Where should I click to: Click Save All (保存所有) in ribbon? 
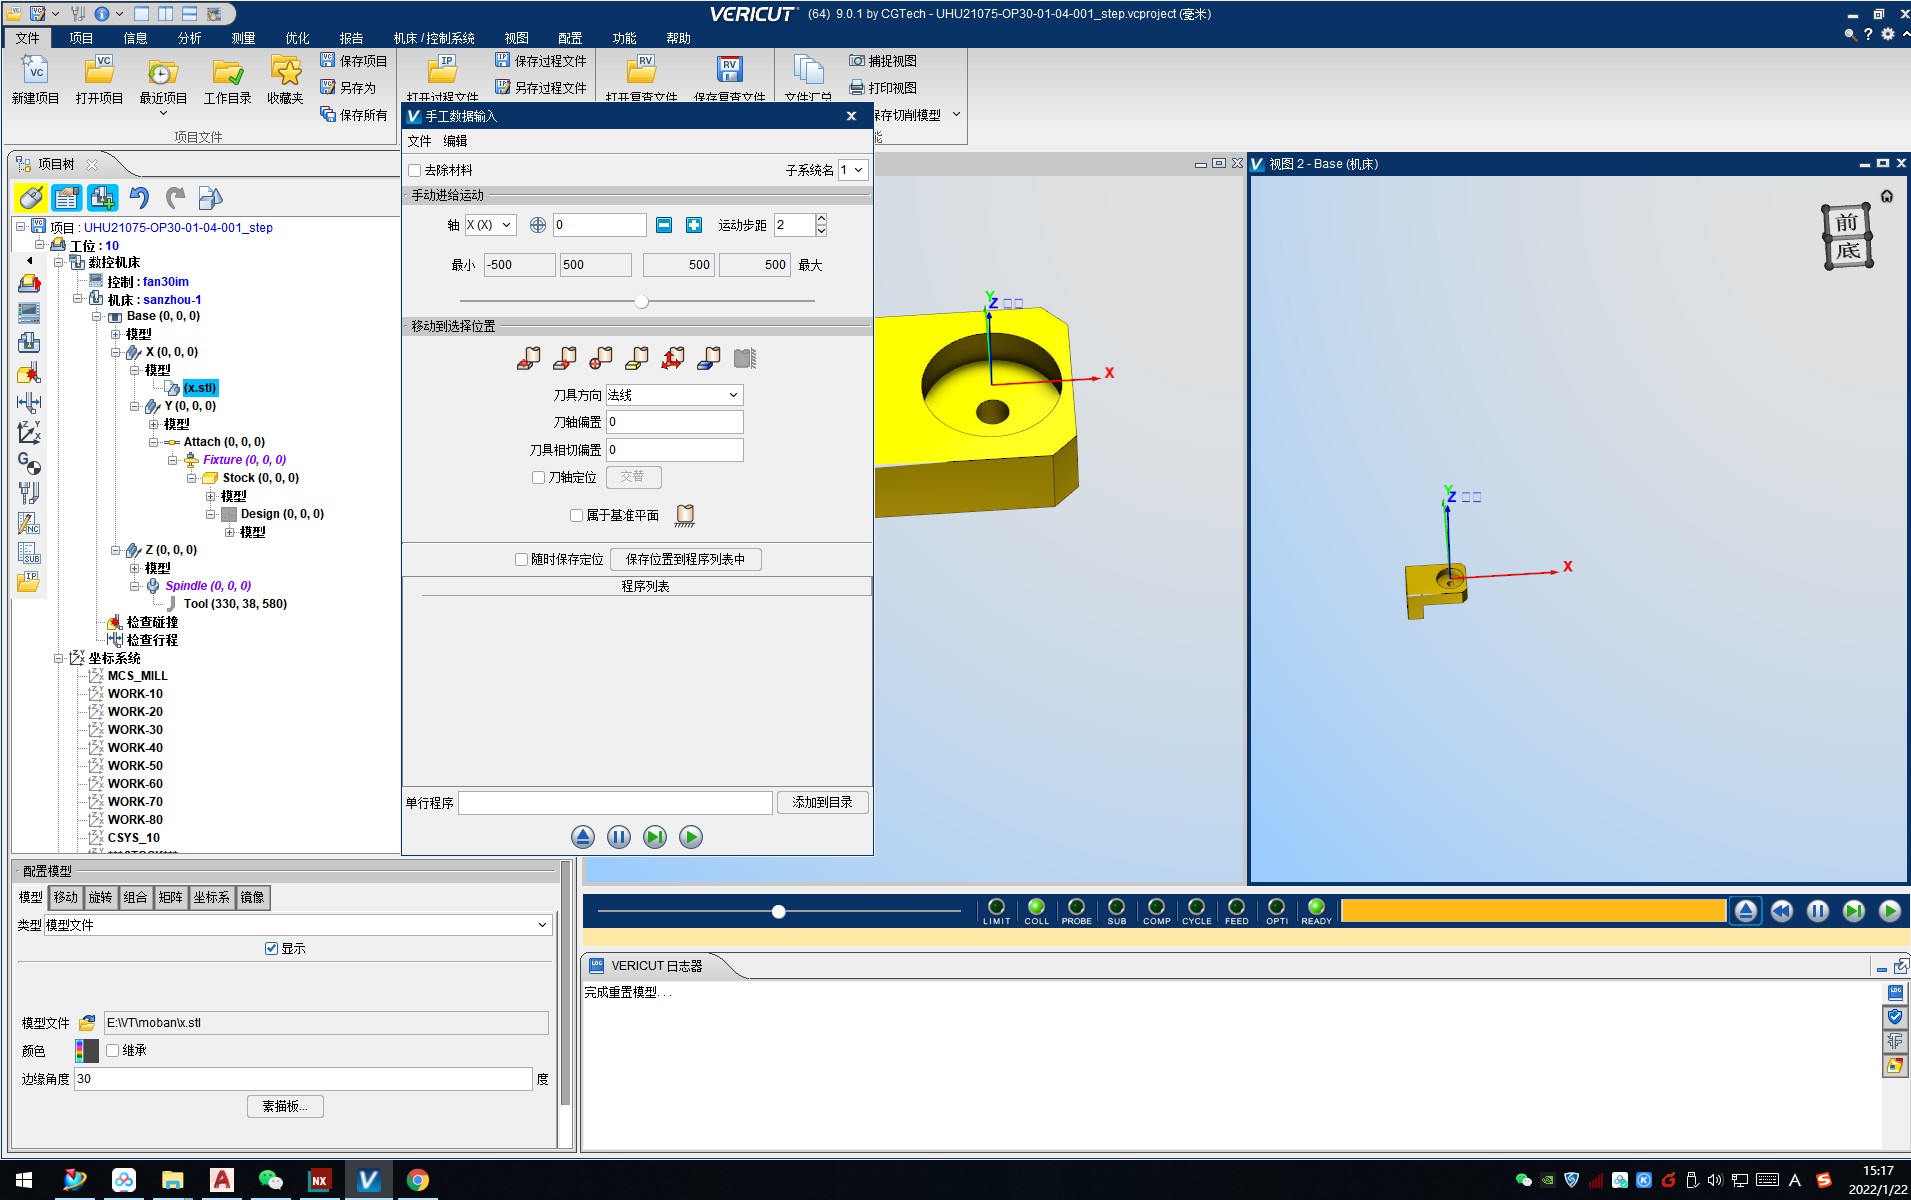[x=353, y=115]
